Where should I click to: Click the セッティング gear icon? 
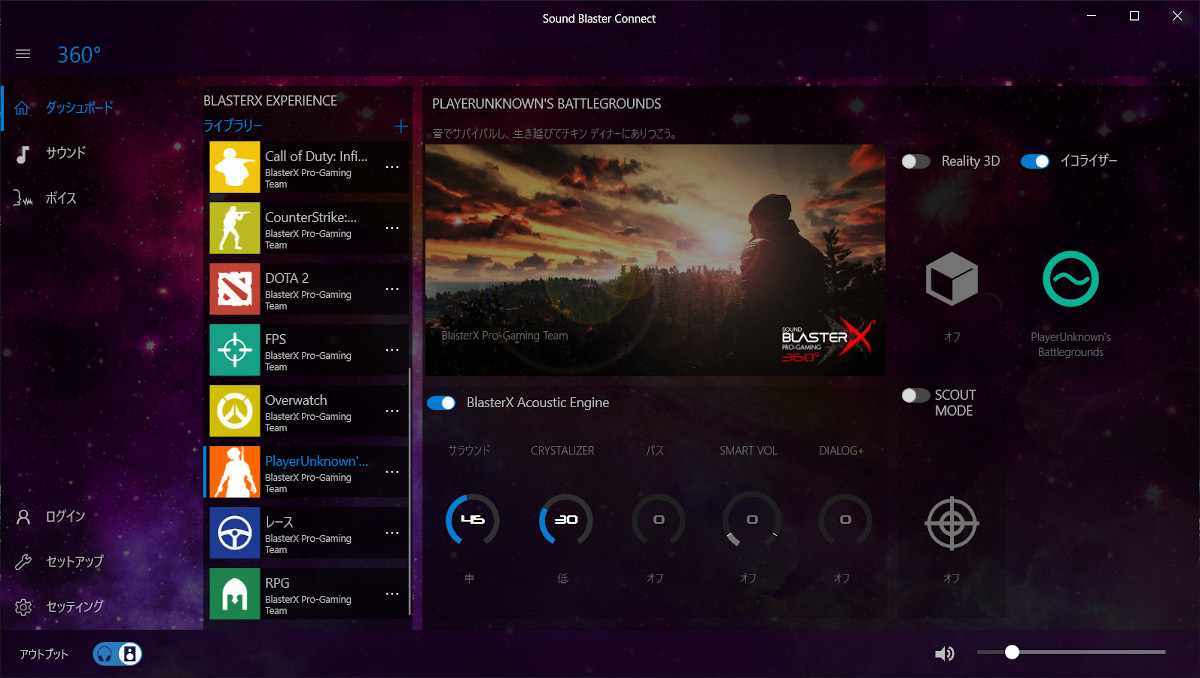(23, 606)
